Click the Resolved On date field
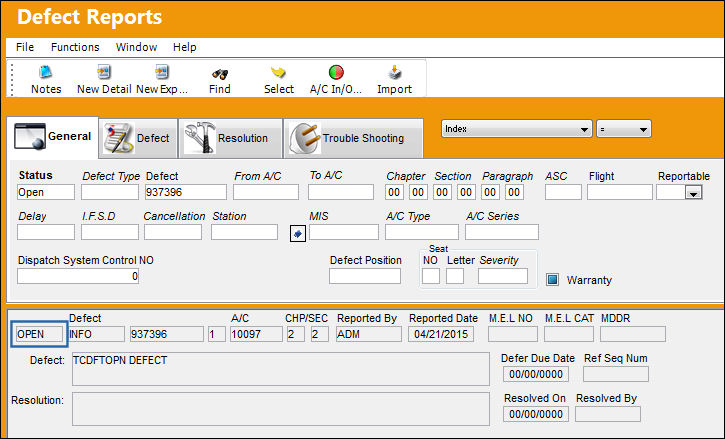 (x=536, y=414)
